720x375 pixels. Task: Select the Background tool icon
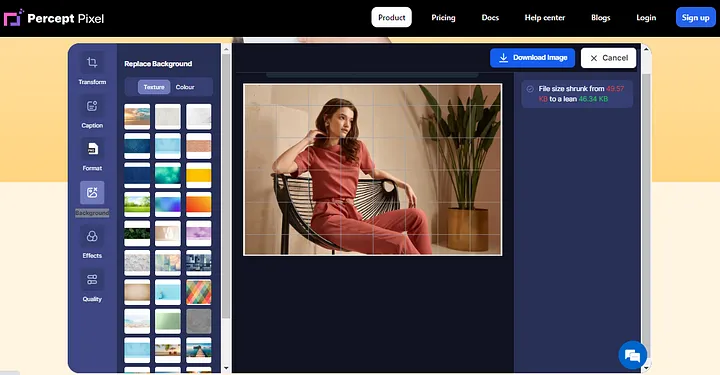click(92, 192)
